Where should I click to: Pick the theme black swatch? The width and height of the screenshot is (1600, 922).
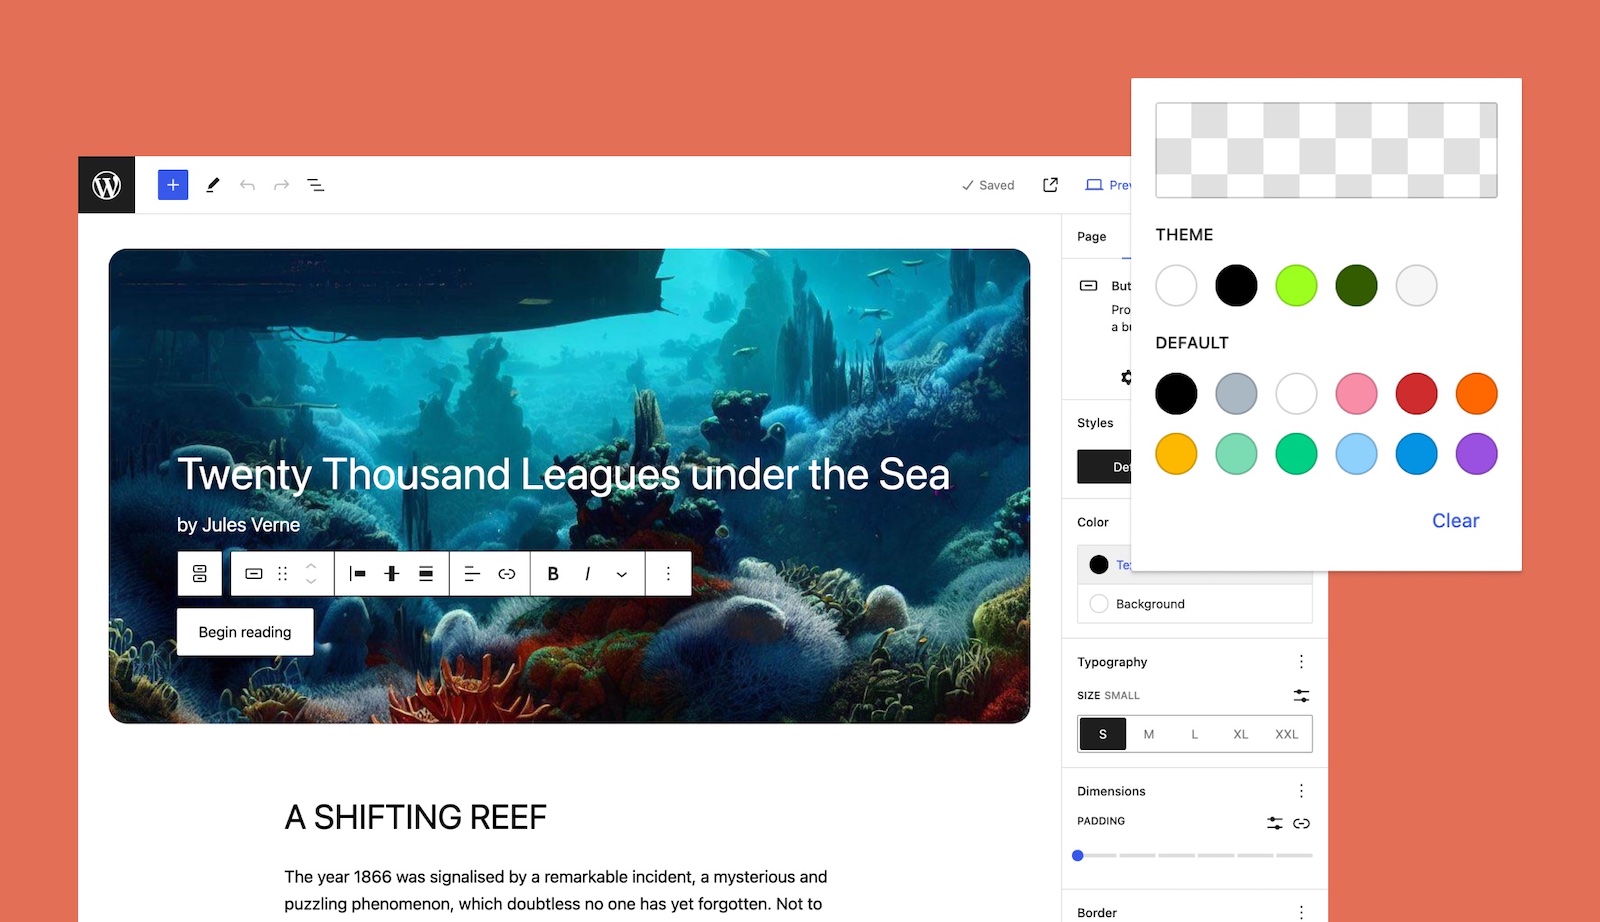click(x=1236, y=286)
